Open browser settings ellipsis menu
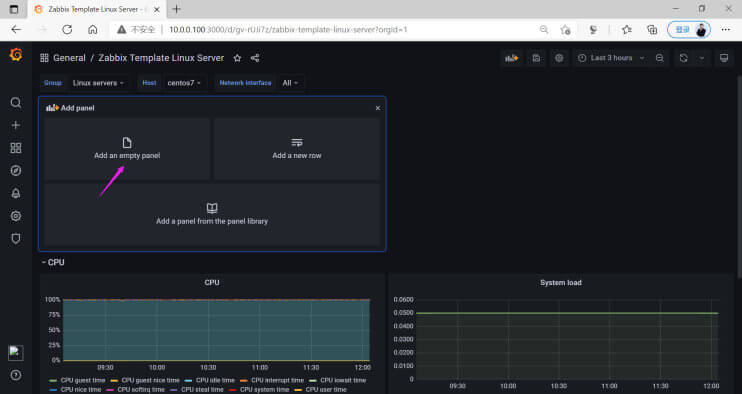This screenshot has height=394, width=742. 725,29
